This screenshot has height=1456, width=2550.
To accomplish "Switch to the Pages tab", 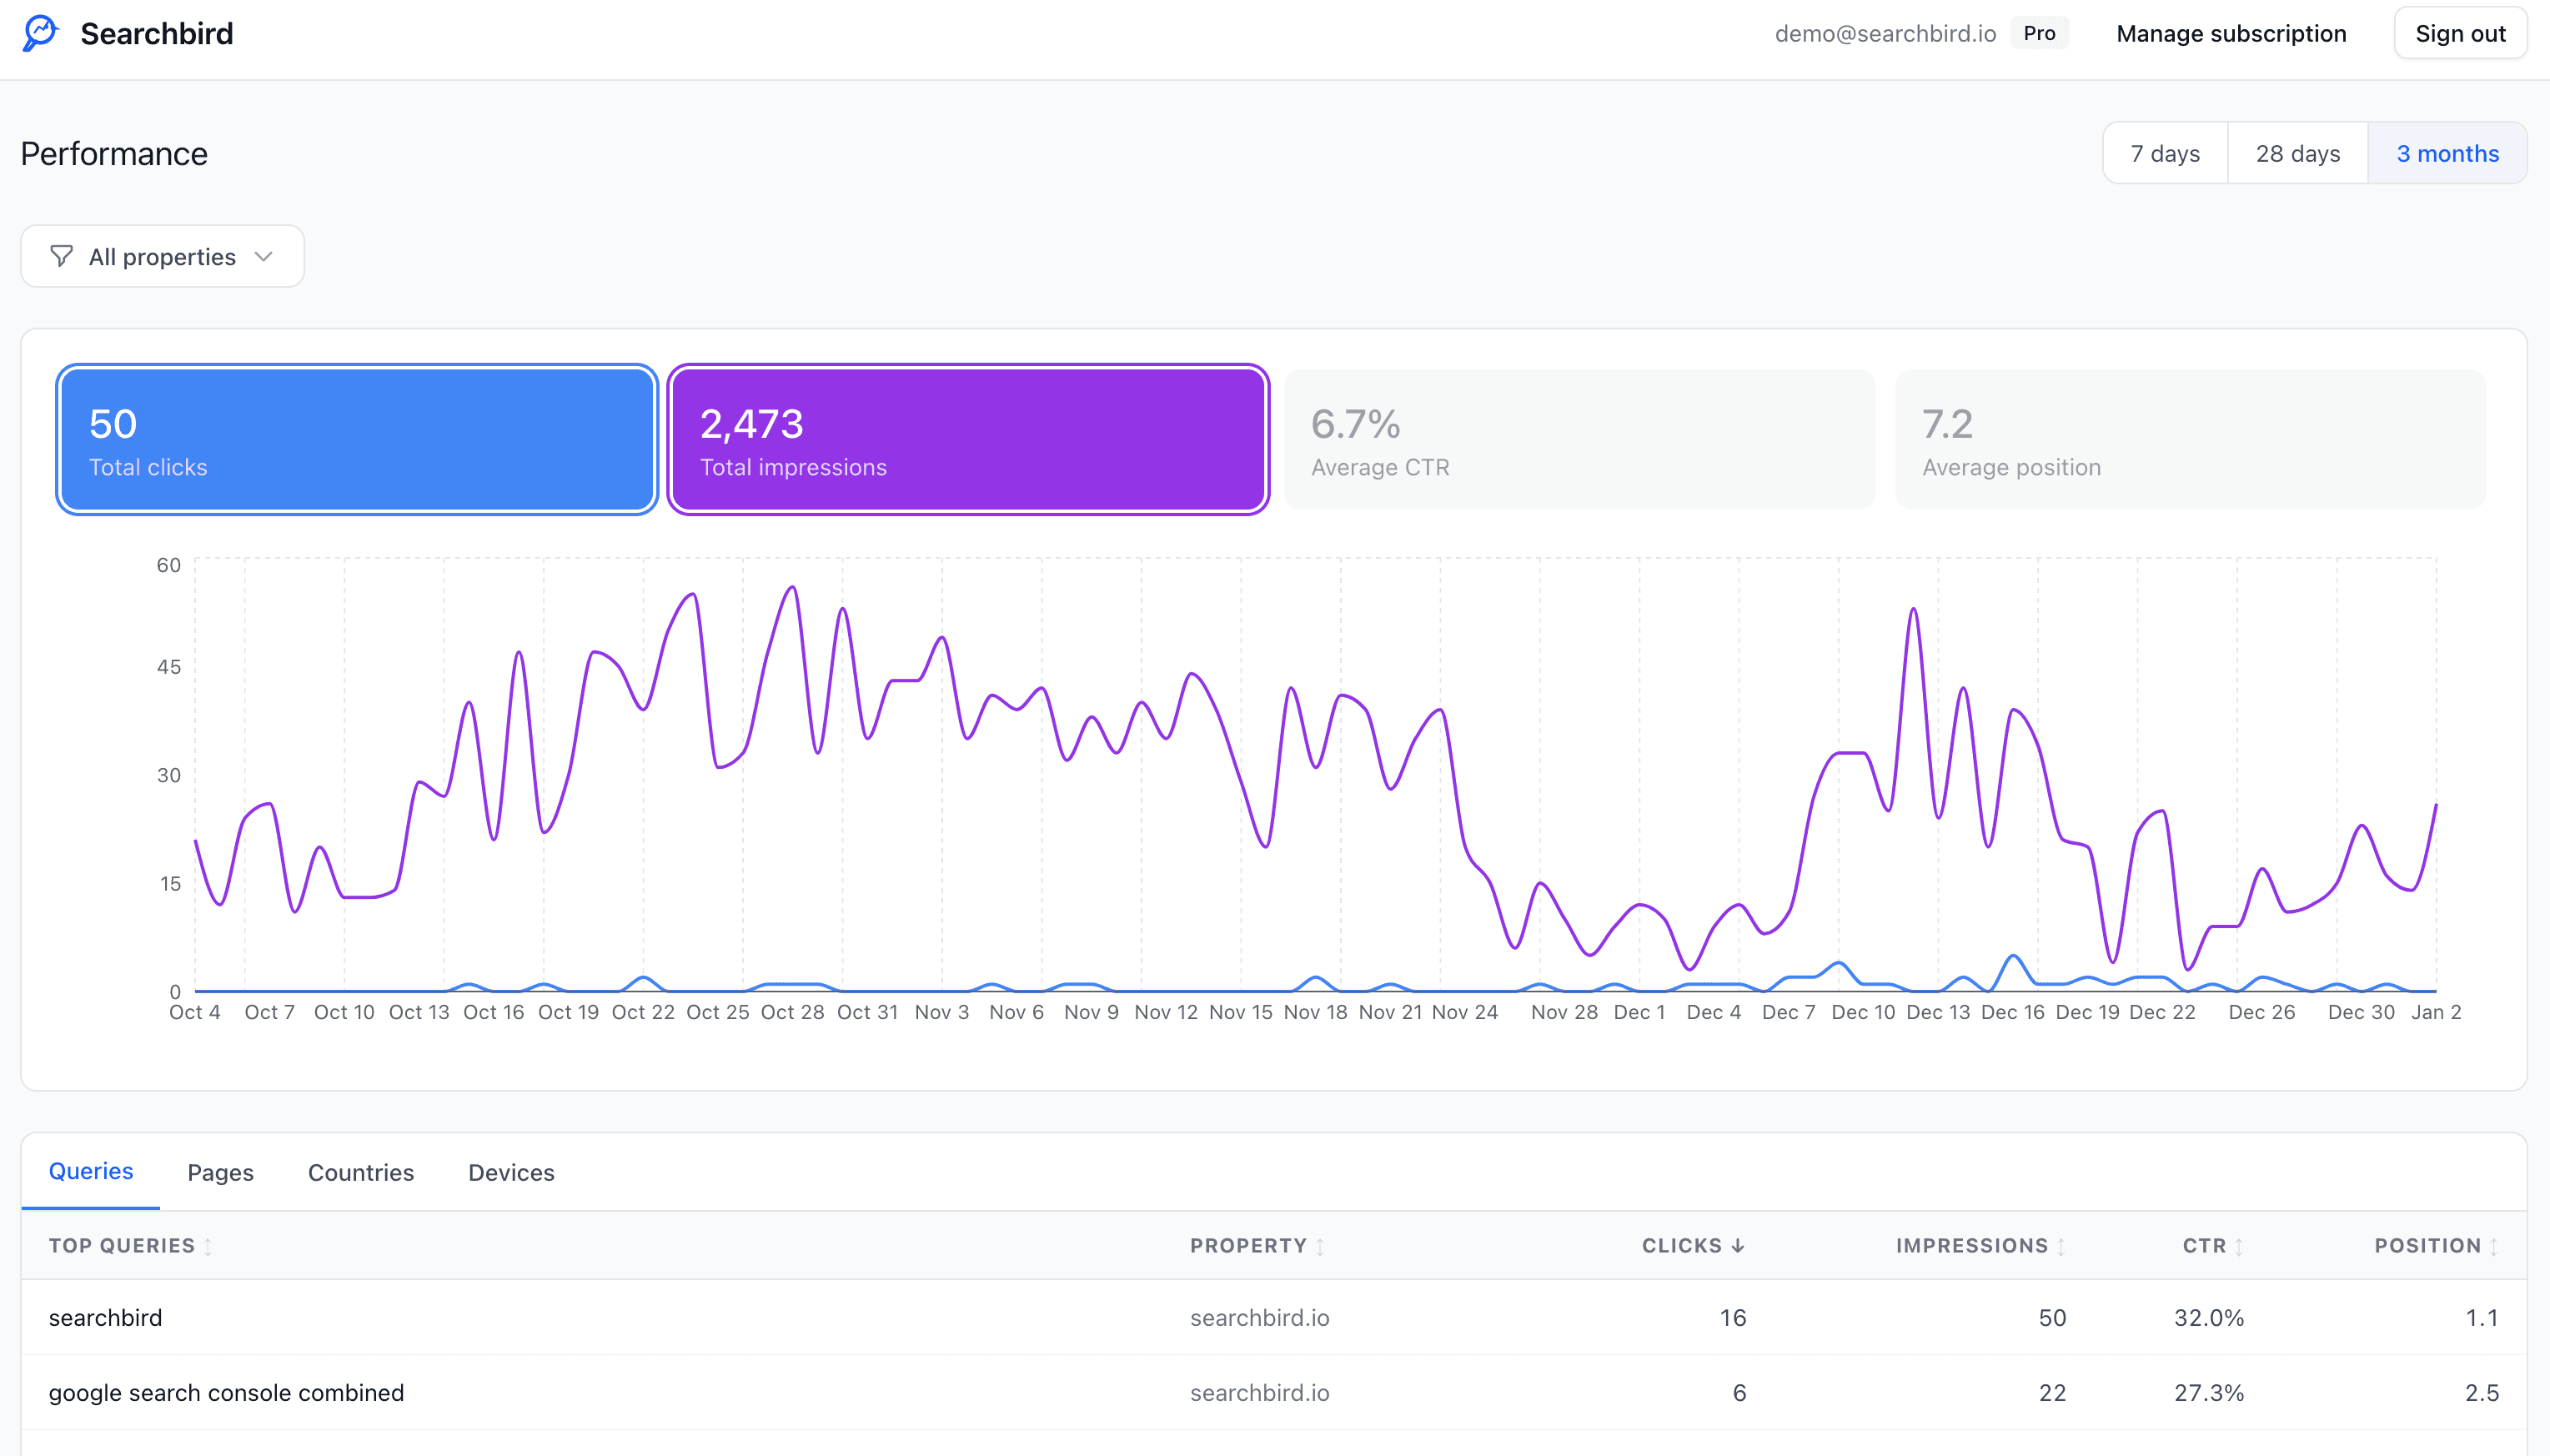I will pos(220,1172).
